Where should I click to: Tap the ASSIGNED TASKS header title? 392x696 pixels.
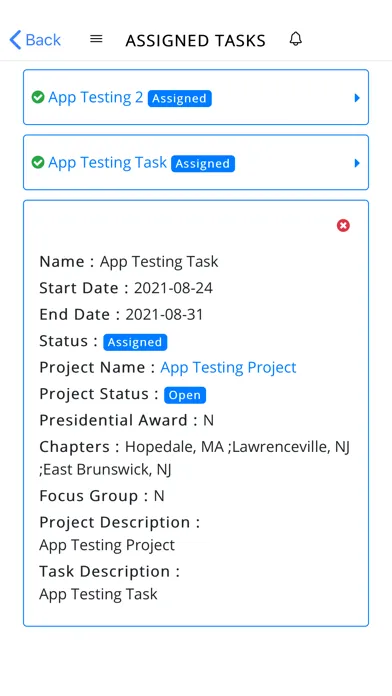(x=195, y=40)
